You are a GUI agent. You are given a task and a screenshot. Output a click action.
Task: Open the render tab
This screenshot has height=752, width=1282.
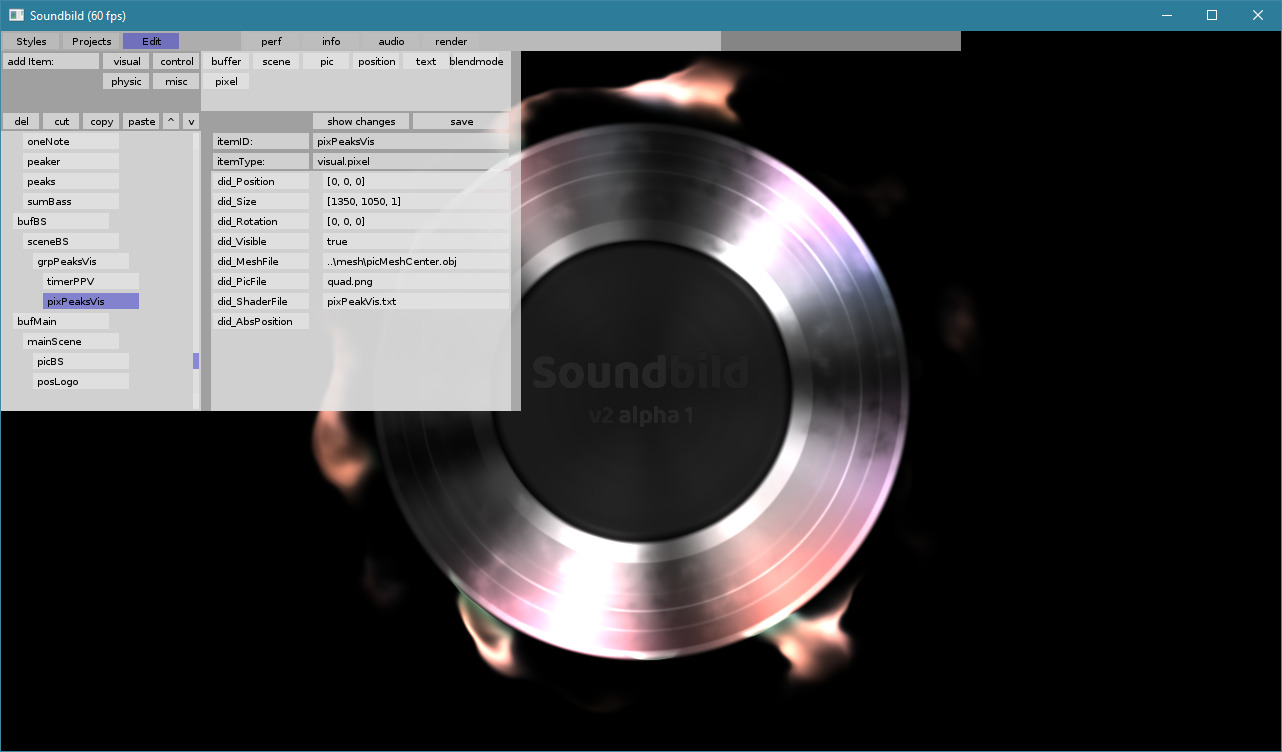click(451, 41)
